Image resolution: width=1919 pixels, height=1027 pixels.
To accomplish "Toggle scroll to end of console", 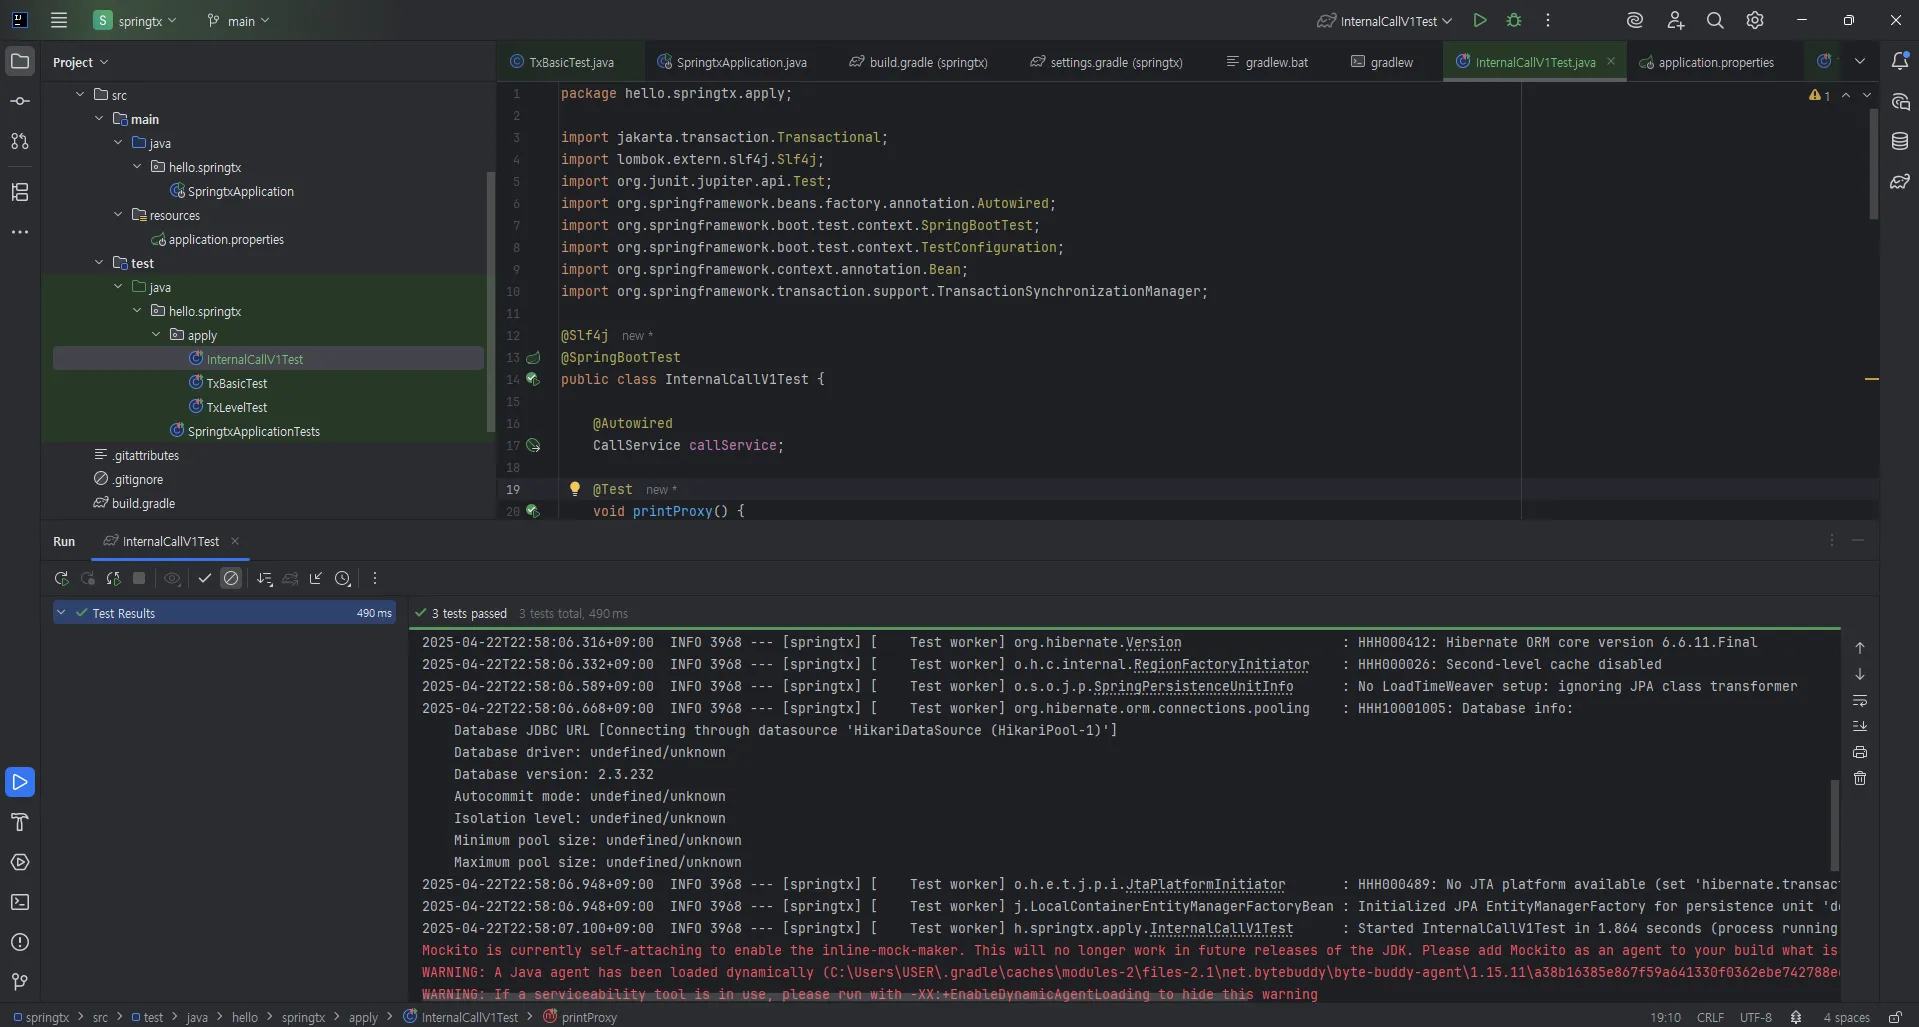I will [x=1860, y=726].
